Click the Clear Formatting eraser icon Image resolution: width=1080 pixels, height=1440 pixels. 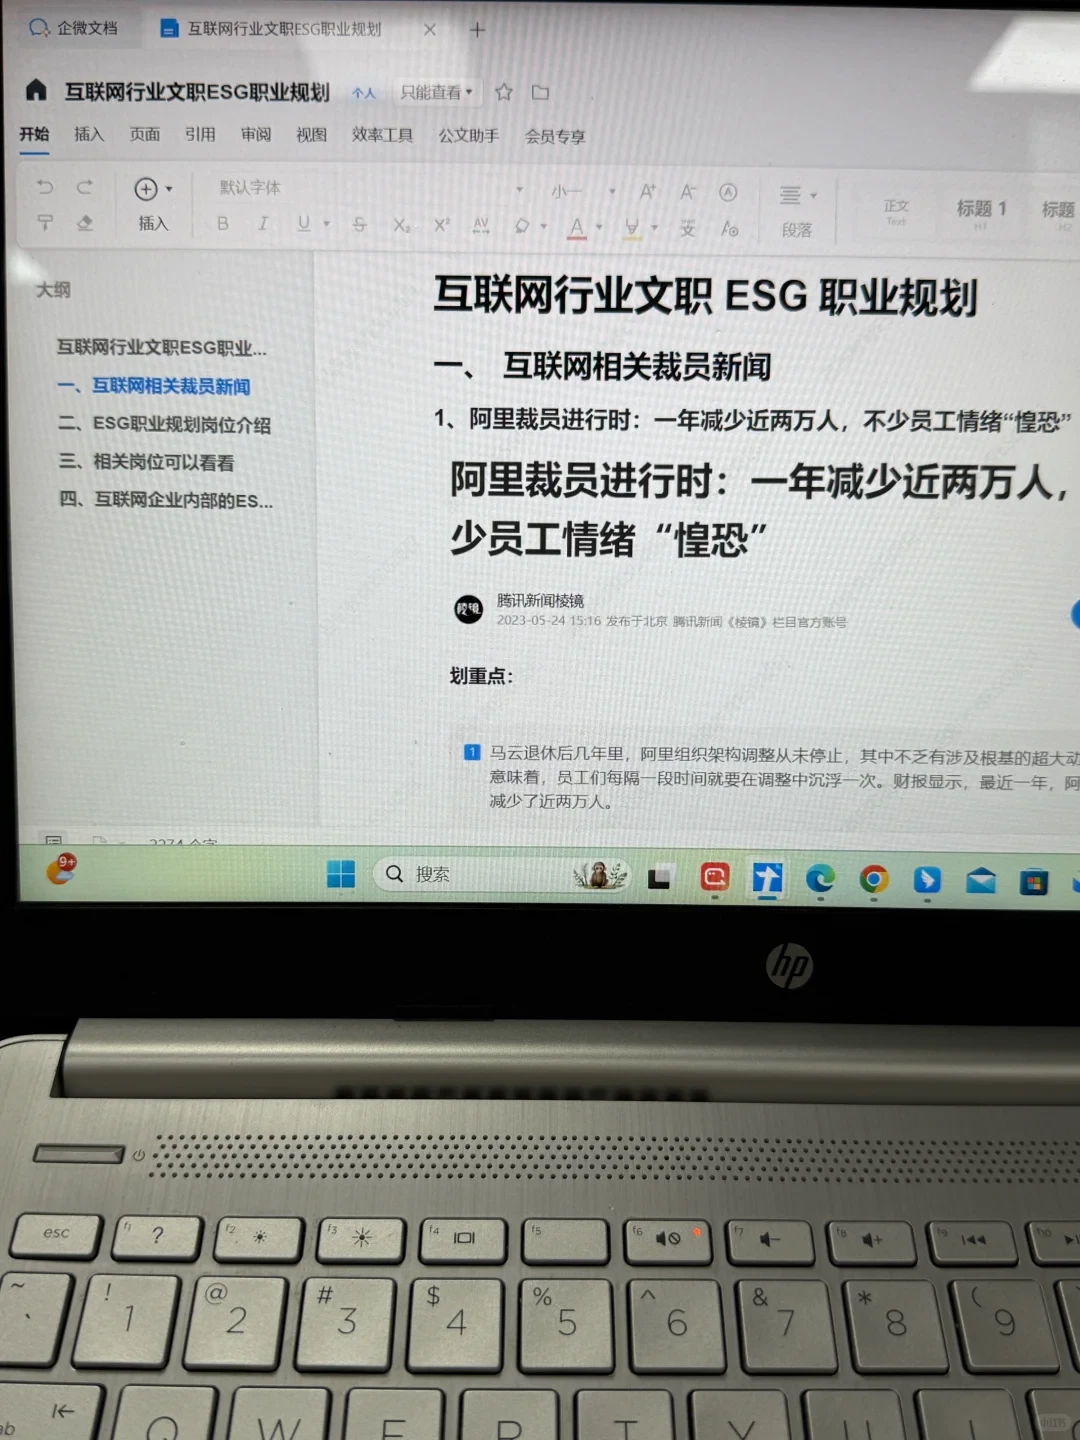[x=85, y=223]
